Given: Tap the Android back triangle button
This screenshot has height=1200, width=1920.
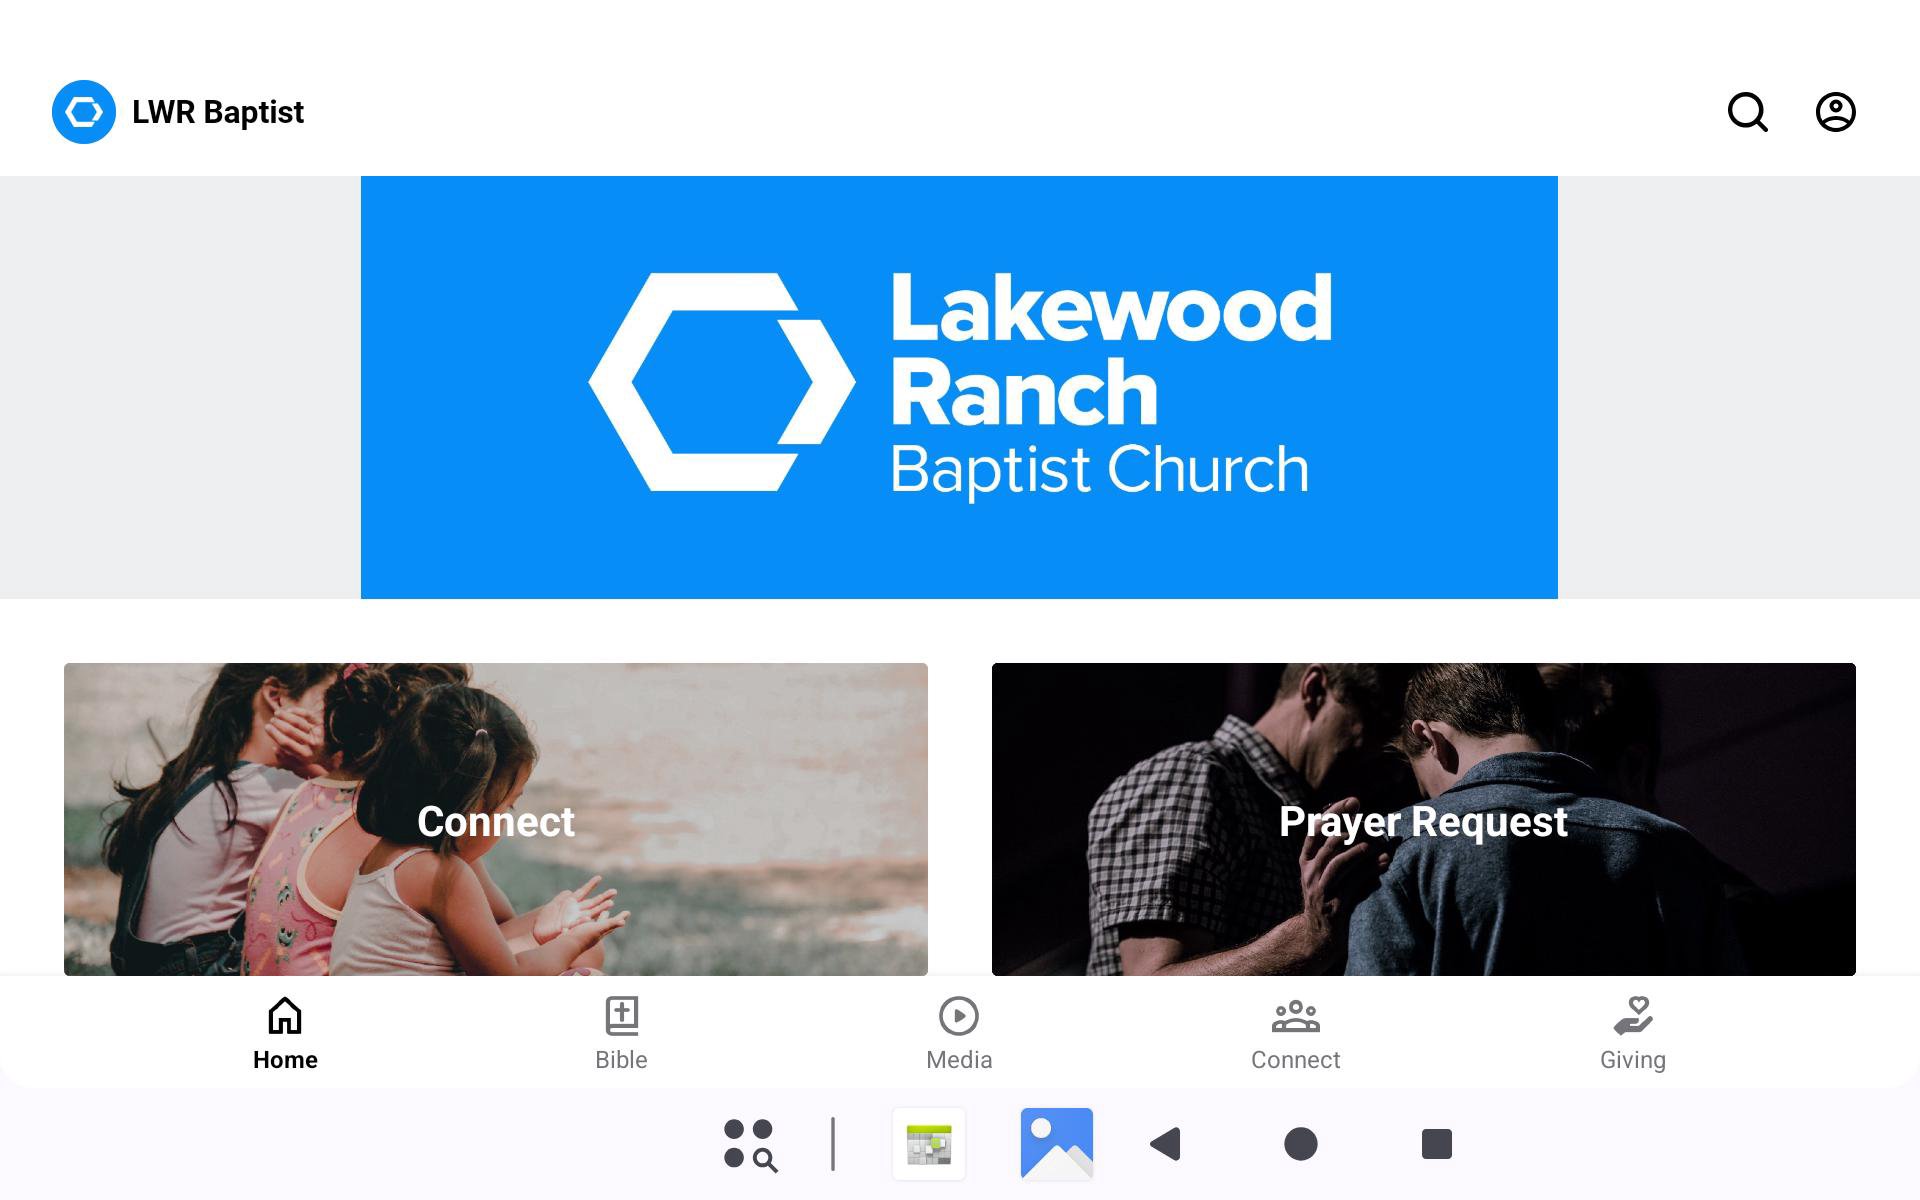Looking at the screenshot, I should point(1166,1144).
